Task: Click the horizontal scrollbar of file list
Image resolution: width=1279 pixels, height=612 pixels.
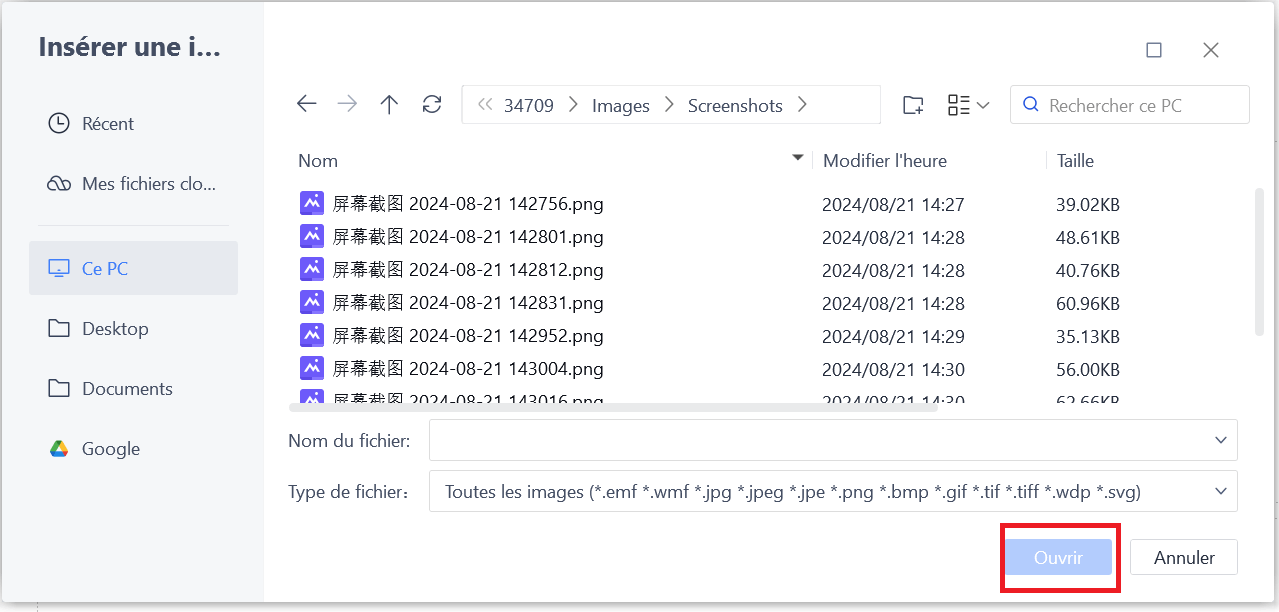Action: tap(612, 408)
